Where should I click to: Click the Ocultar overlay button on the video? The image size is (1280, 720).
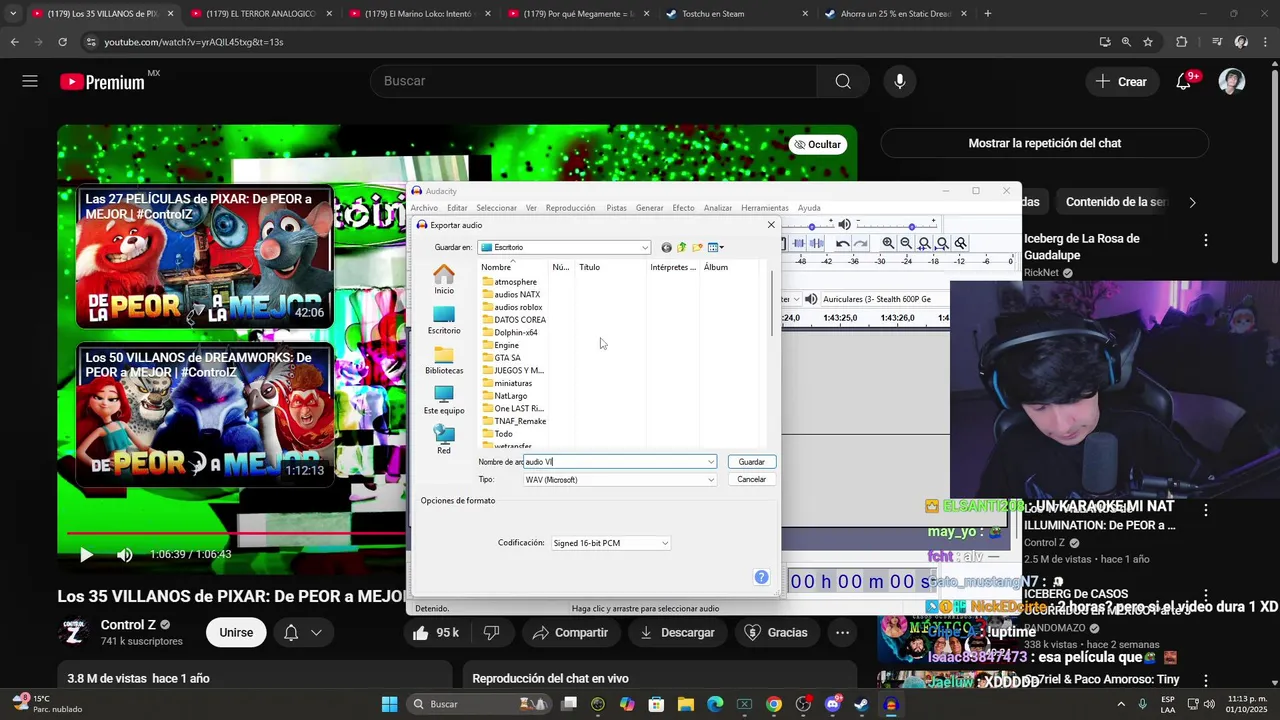[817, 144]
